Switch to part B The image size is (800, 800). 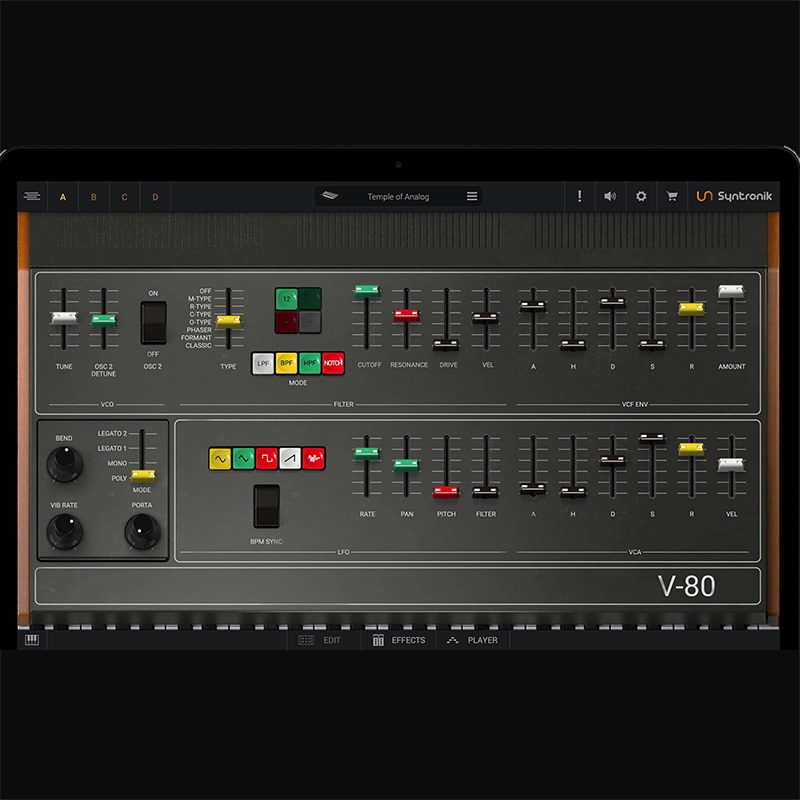94,197
